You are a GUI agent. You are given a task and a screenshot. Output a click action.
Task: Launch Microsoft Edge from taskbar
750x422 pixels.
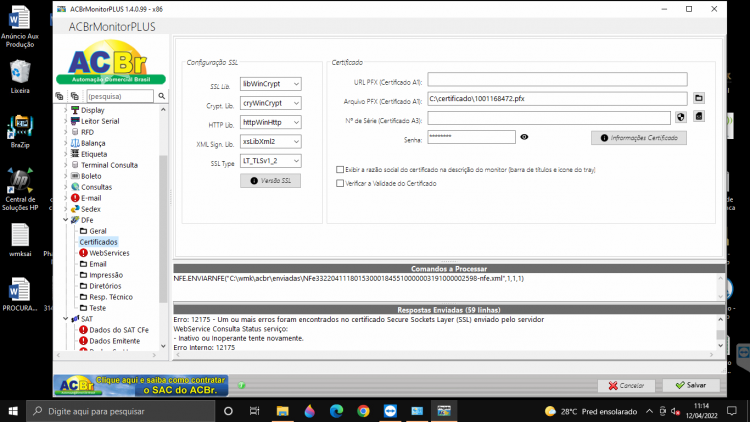coord(336,411)
